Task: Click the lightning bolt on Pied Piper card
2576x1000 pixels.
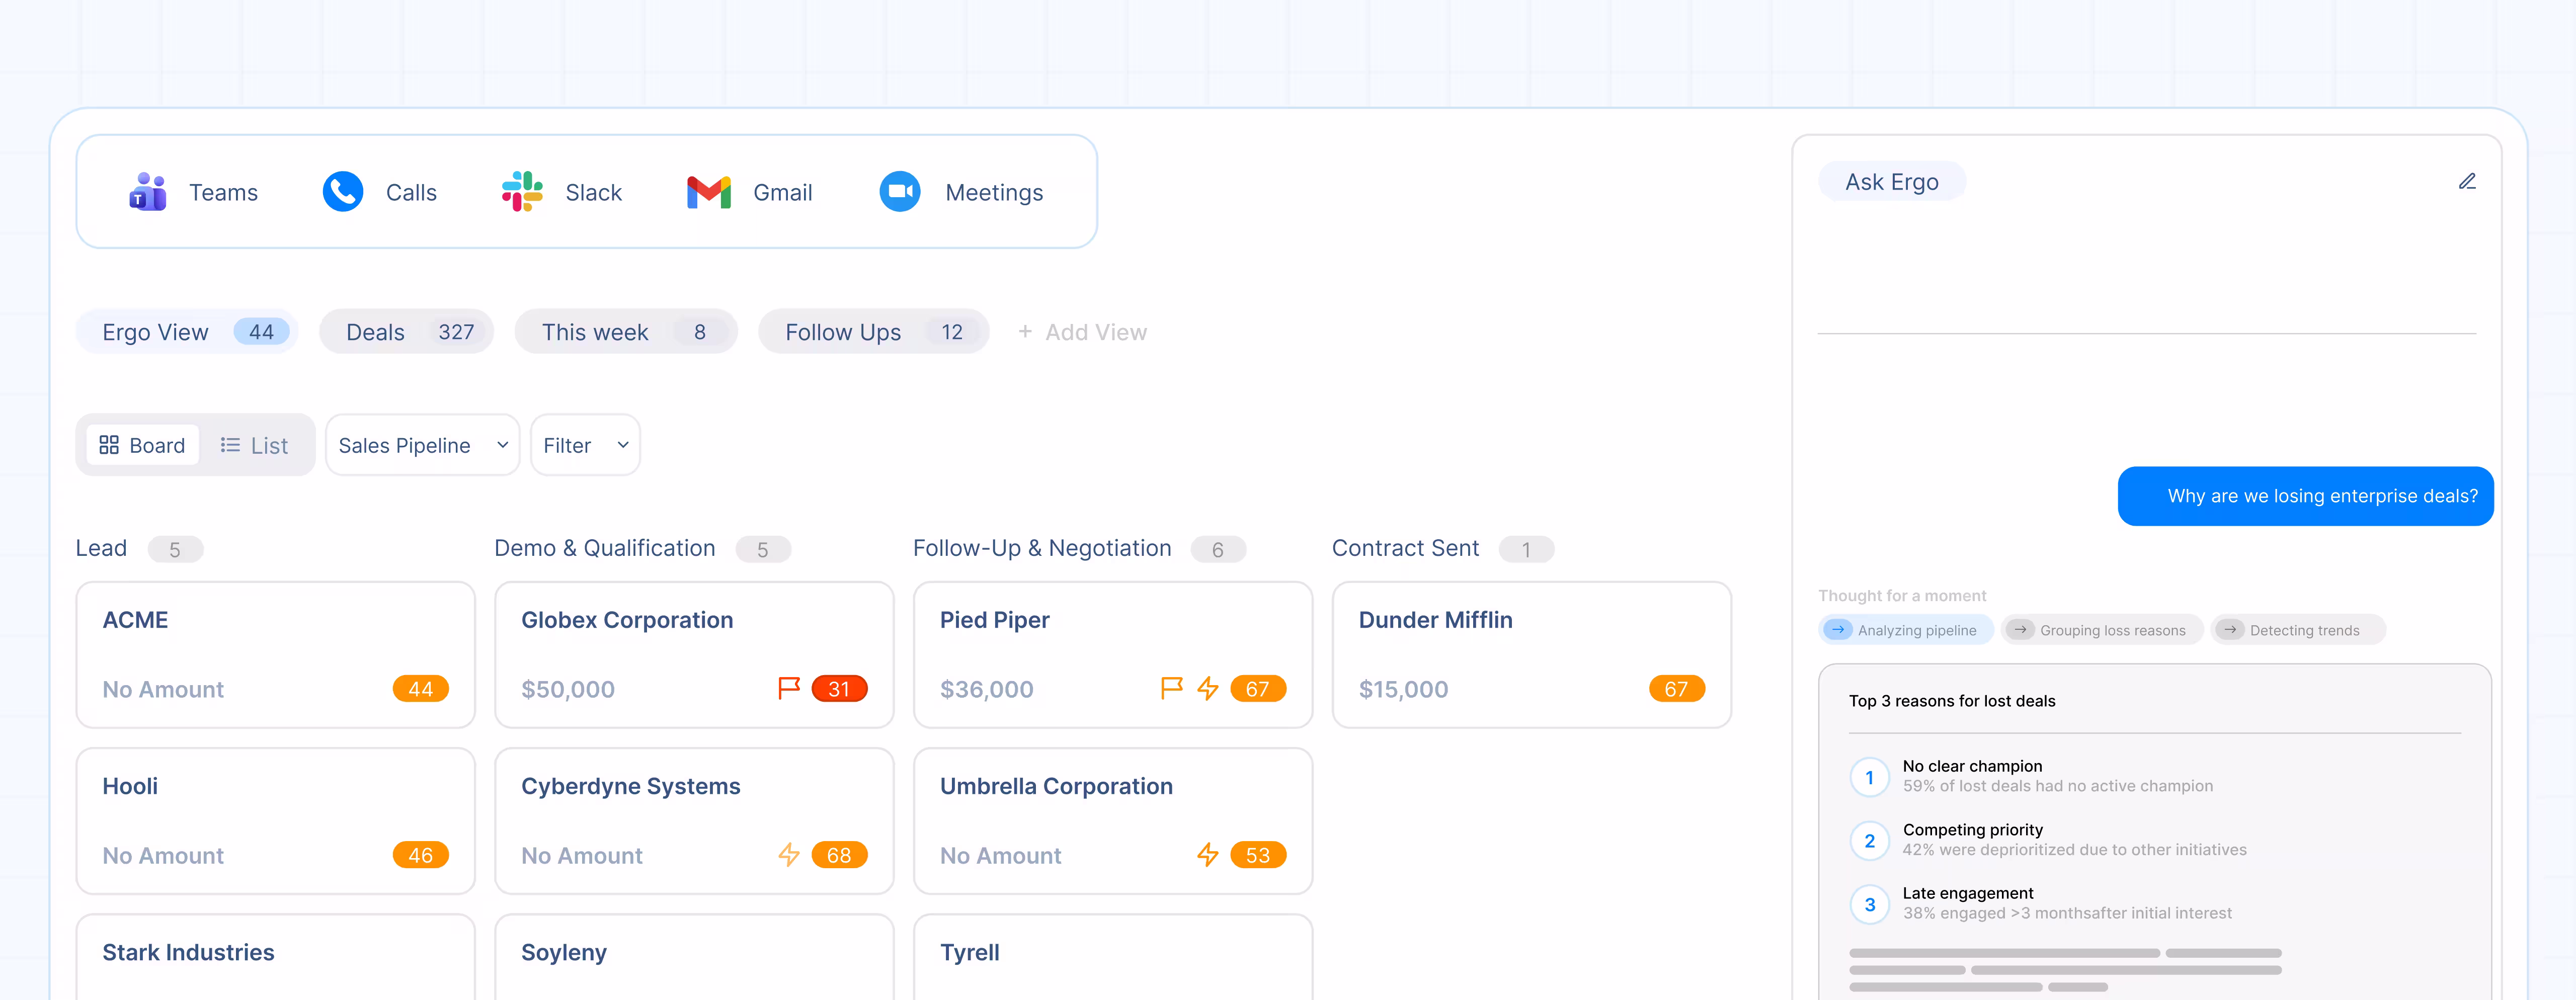Action: point(1208,688)
